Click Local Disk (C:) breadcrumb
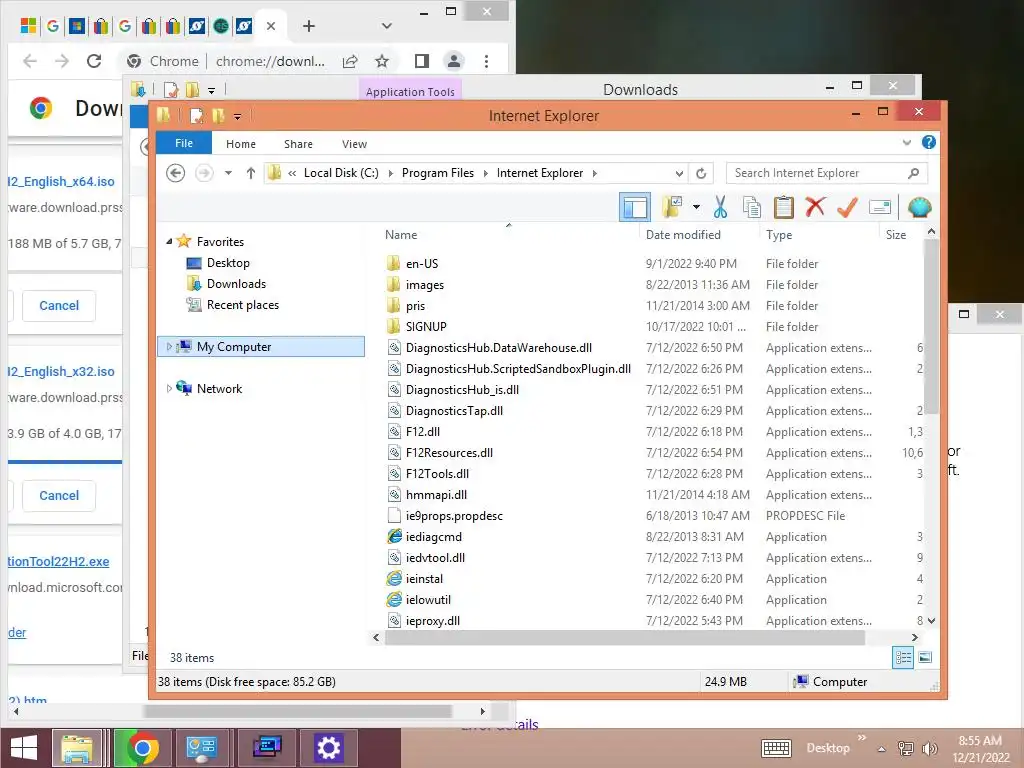Screen dimensions: 1024x768 tap(341, 173)
